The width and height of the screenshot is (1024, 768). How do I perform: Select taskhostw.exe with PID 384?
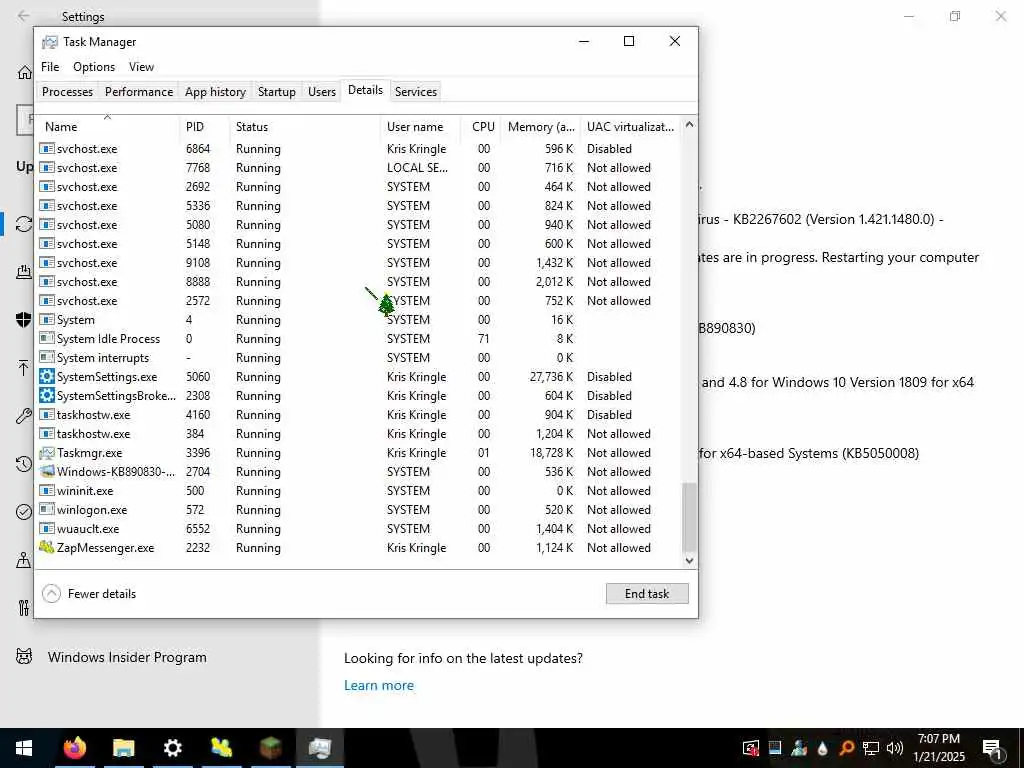(359, 434)
